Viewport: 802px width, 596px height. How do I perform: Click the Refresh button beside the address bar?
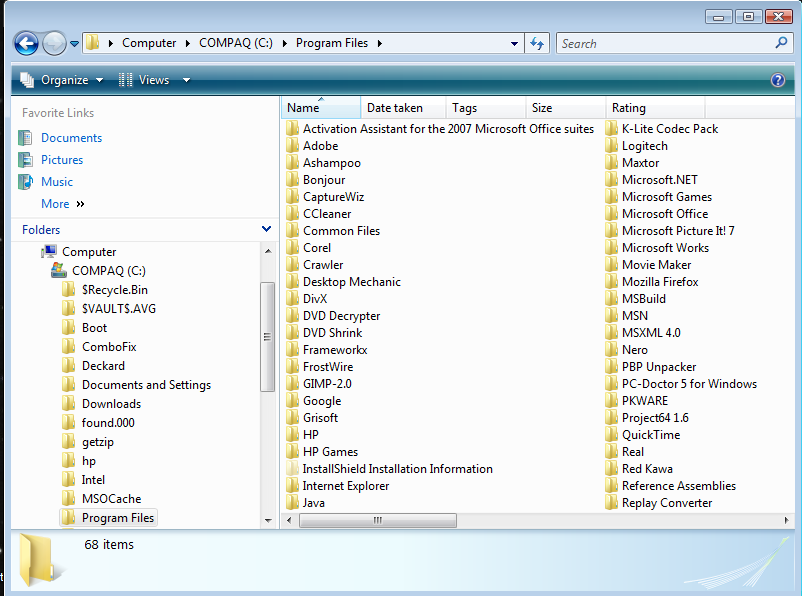pyautogui.click(x=537, y=43)
